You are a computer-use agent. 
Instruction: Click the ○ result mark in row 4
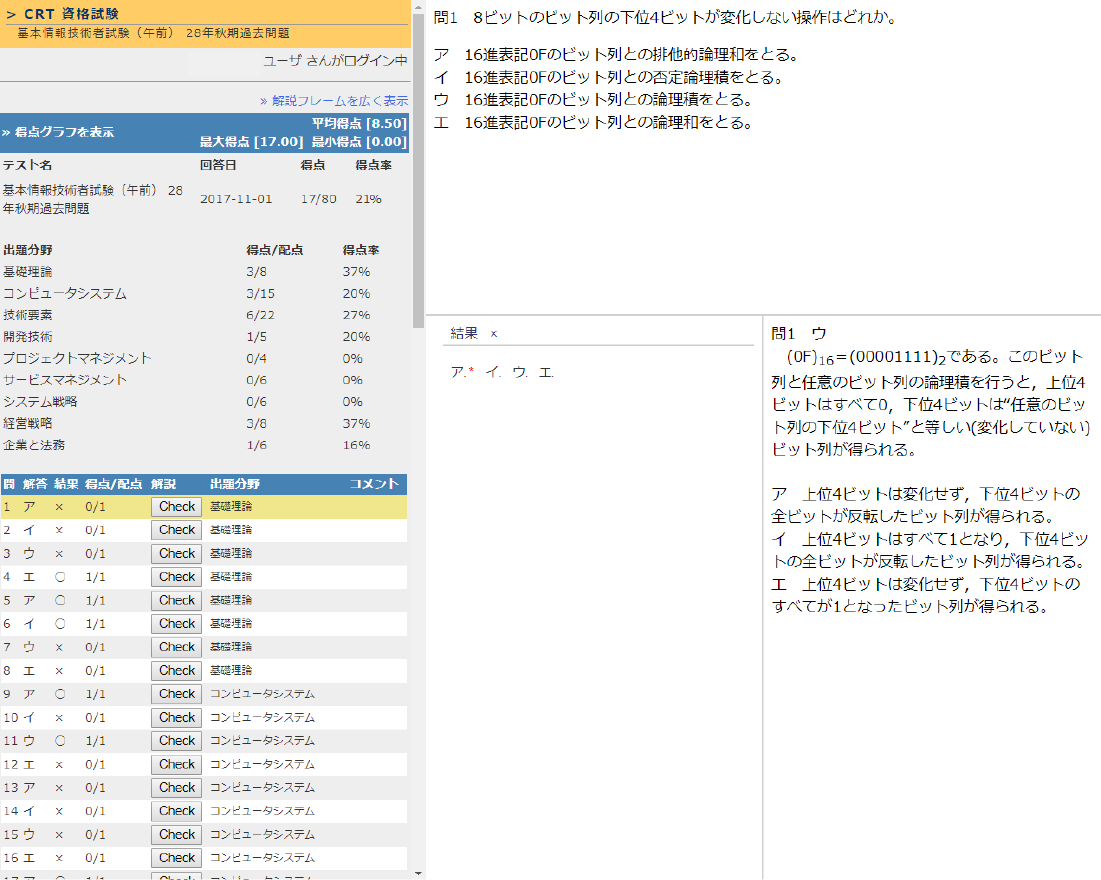coord(59,577)
